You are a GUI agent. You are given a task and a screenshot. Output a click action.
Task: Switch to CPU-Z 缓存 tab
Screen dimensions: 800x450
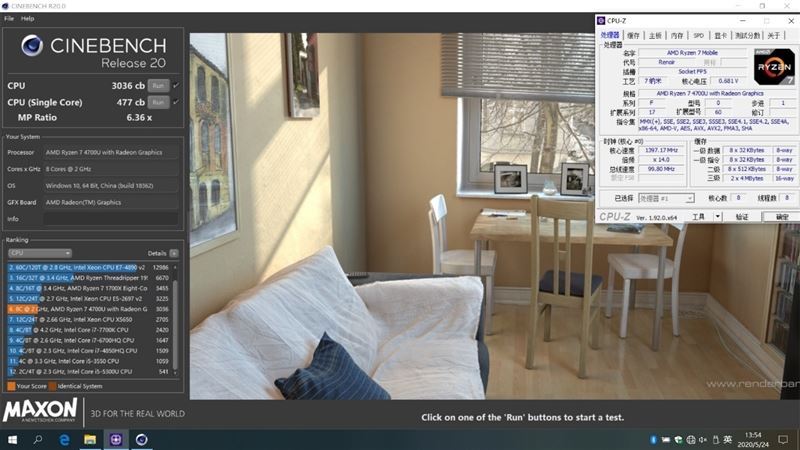(x=633, y=35)
